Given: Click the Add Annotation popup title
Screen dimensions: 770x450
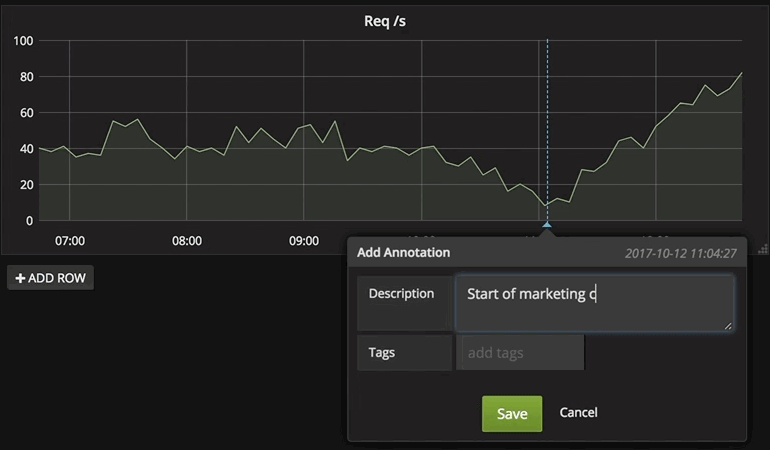Looking at the screenshot, I should pos(404,253).
